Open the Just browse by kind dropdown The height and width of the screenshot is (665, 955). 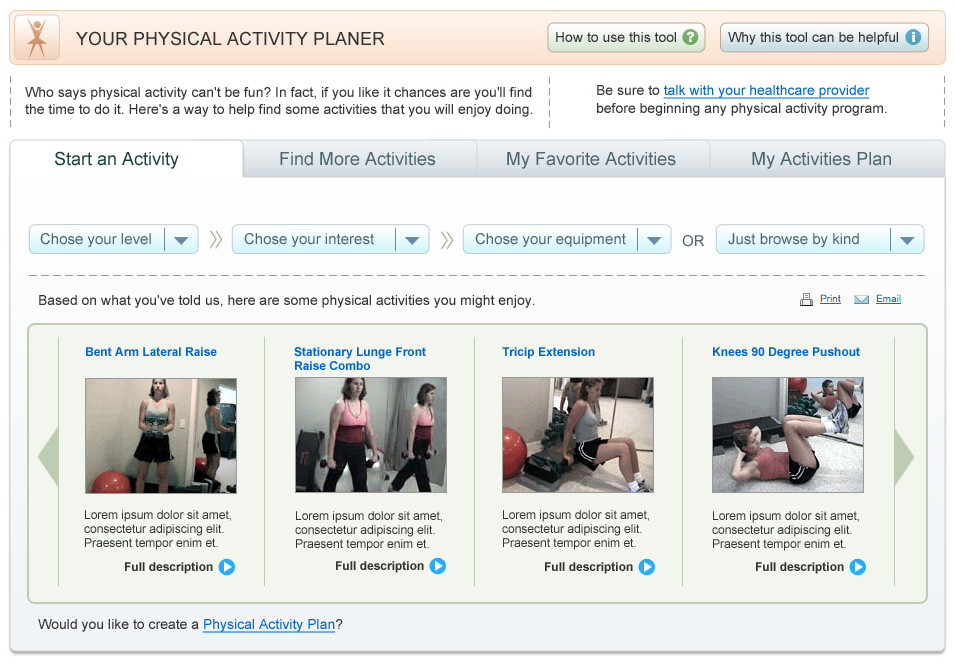[x=906, y=240]
